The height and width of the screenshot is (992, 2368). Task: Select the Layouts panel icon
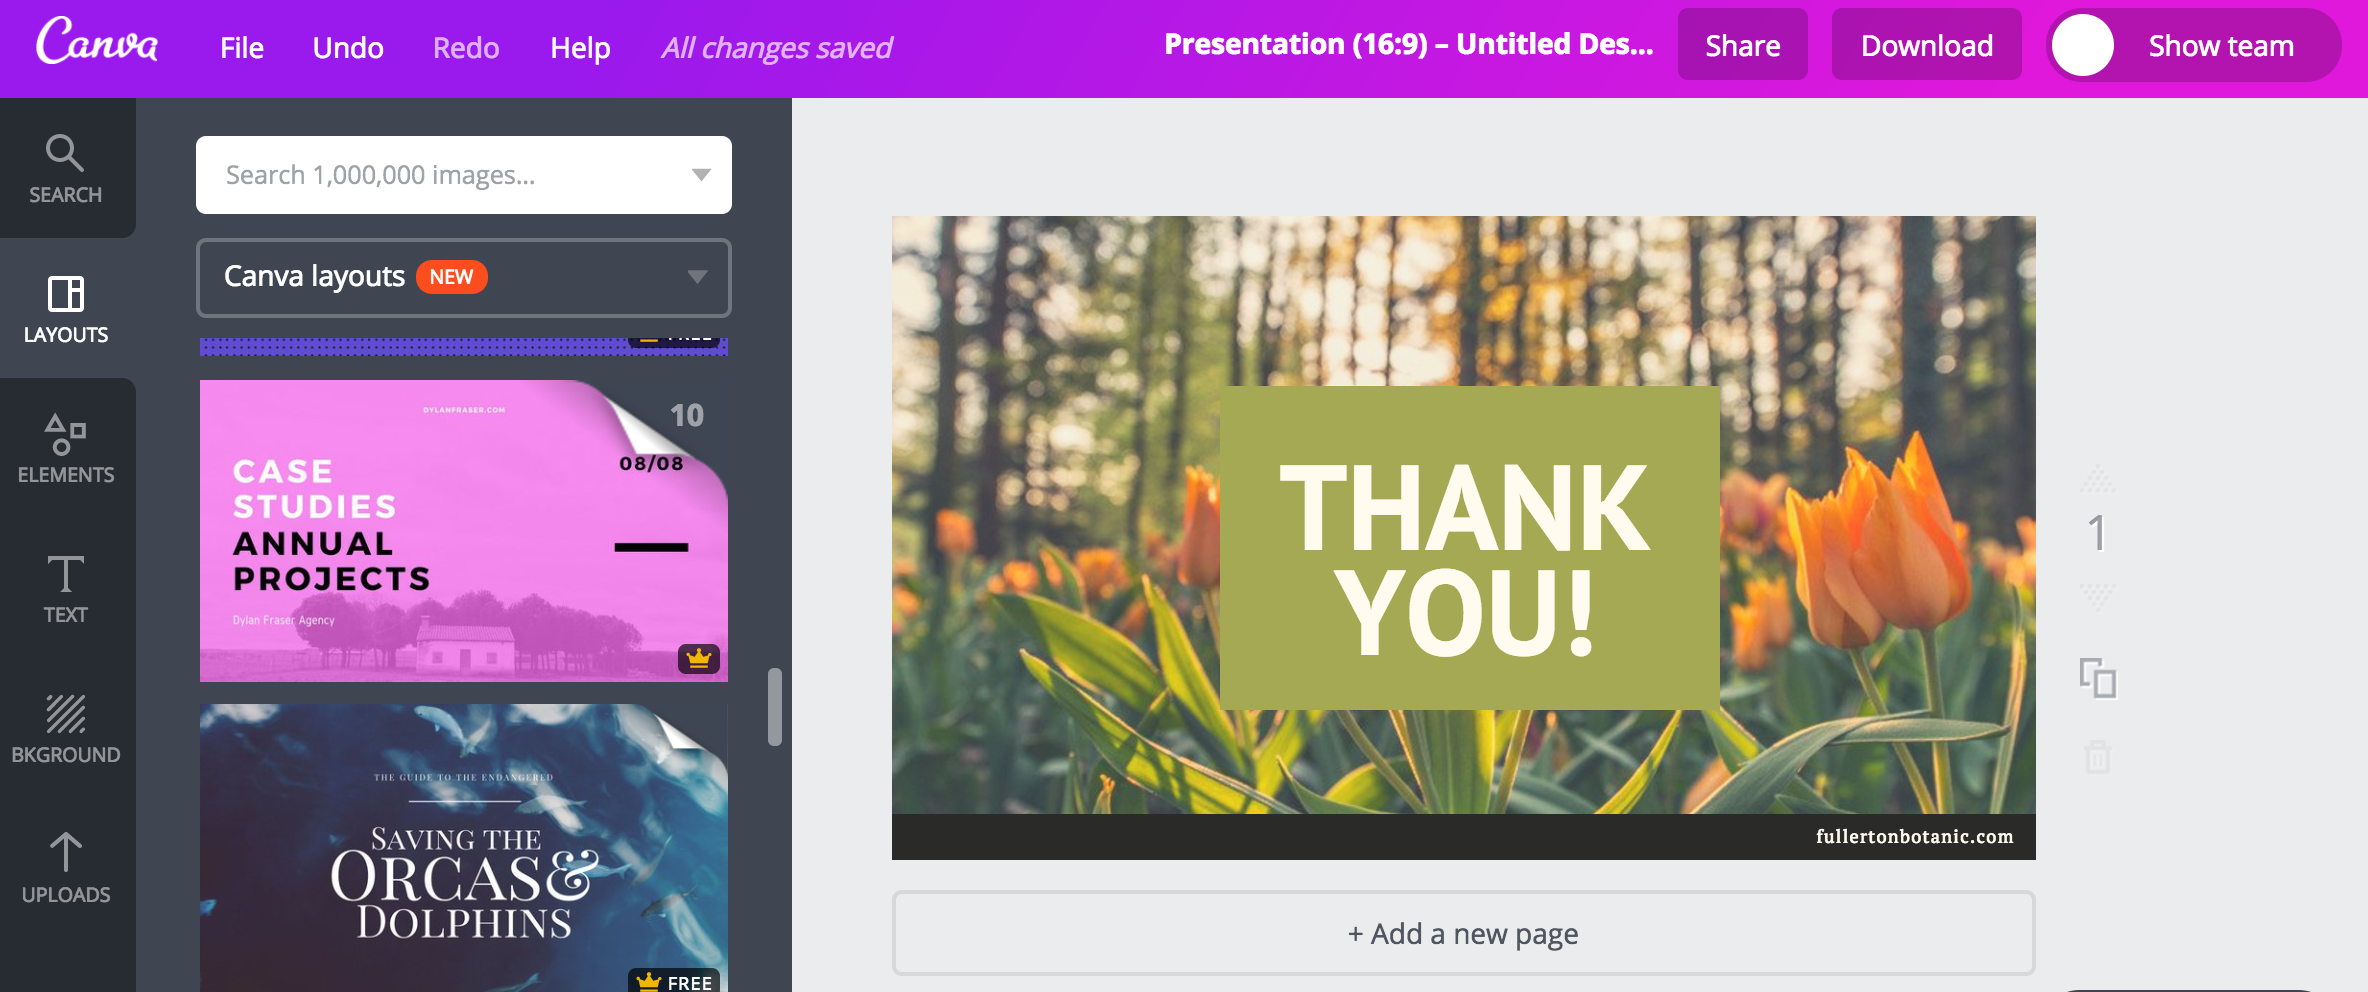coord(65,308)
